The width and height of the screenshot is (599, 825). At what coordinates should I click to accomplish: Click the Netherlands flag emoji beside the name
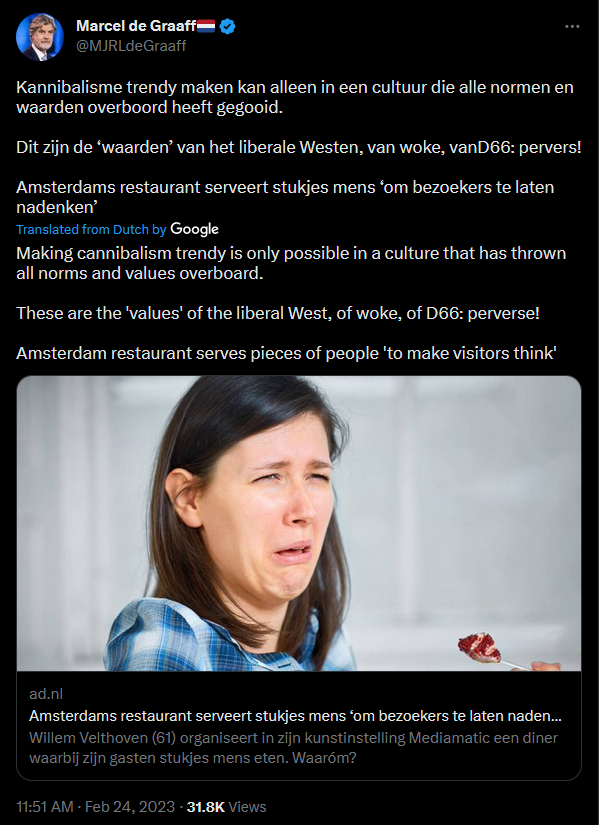[206, 25]
